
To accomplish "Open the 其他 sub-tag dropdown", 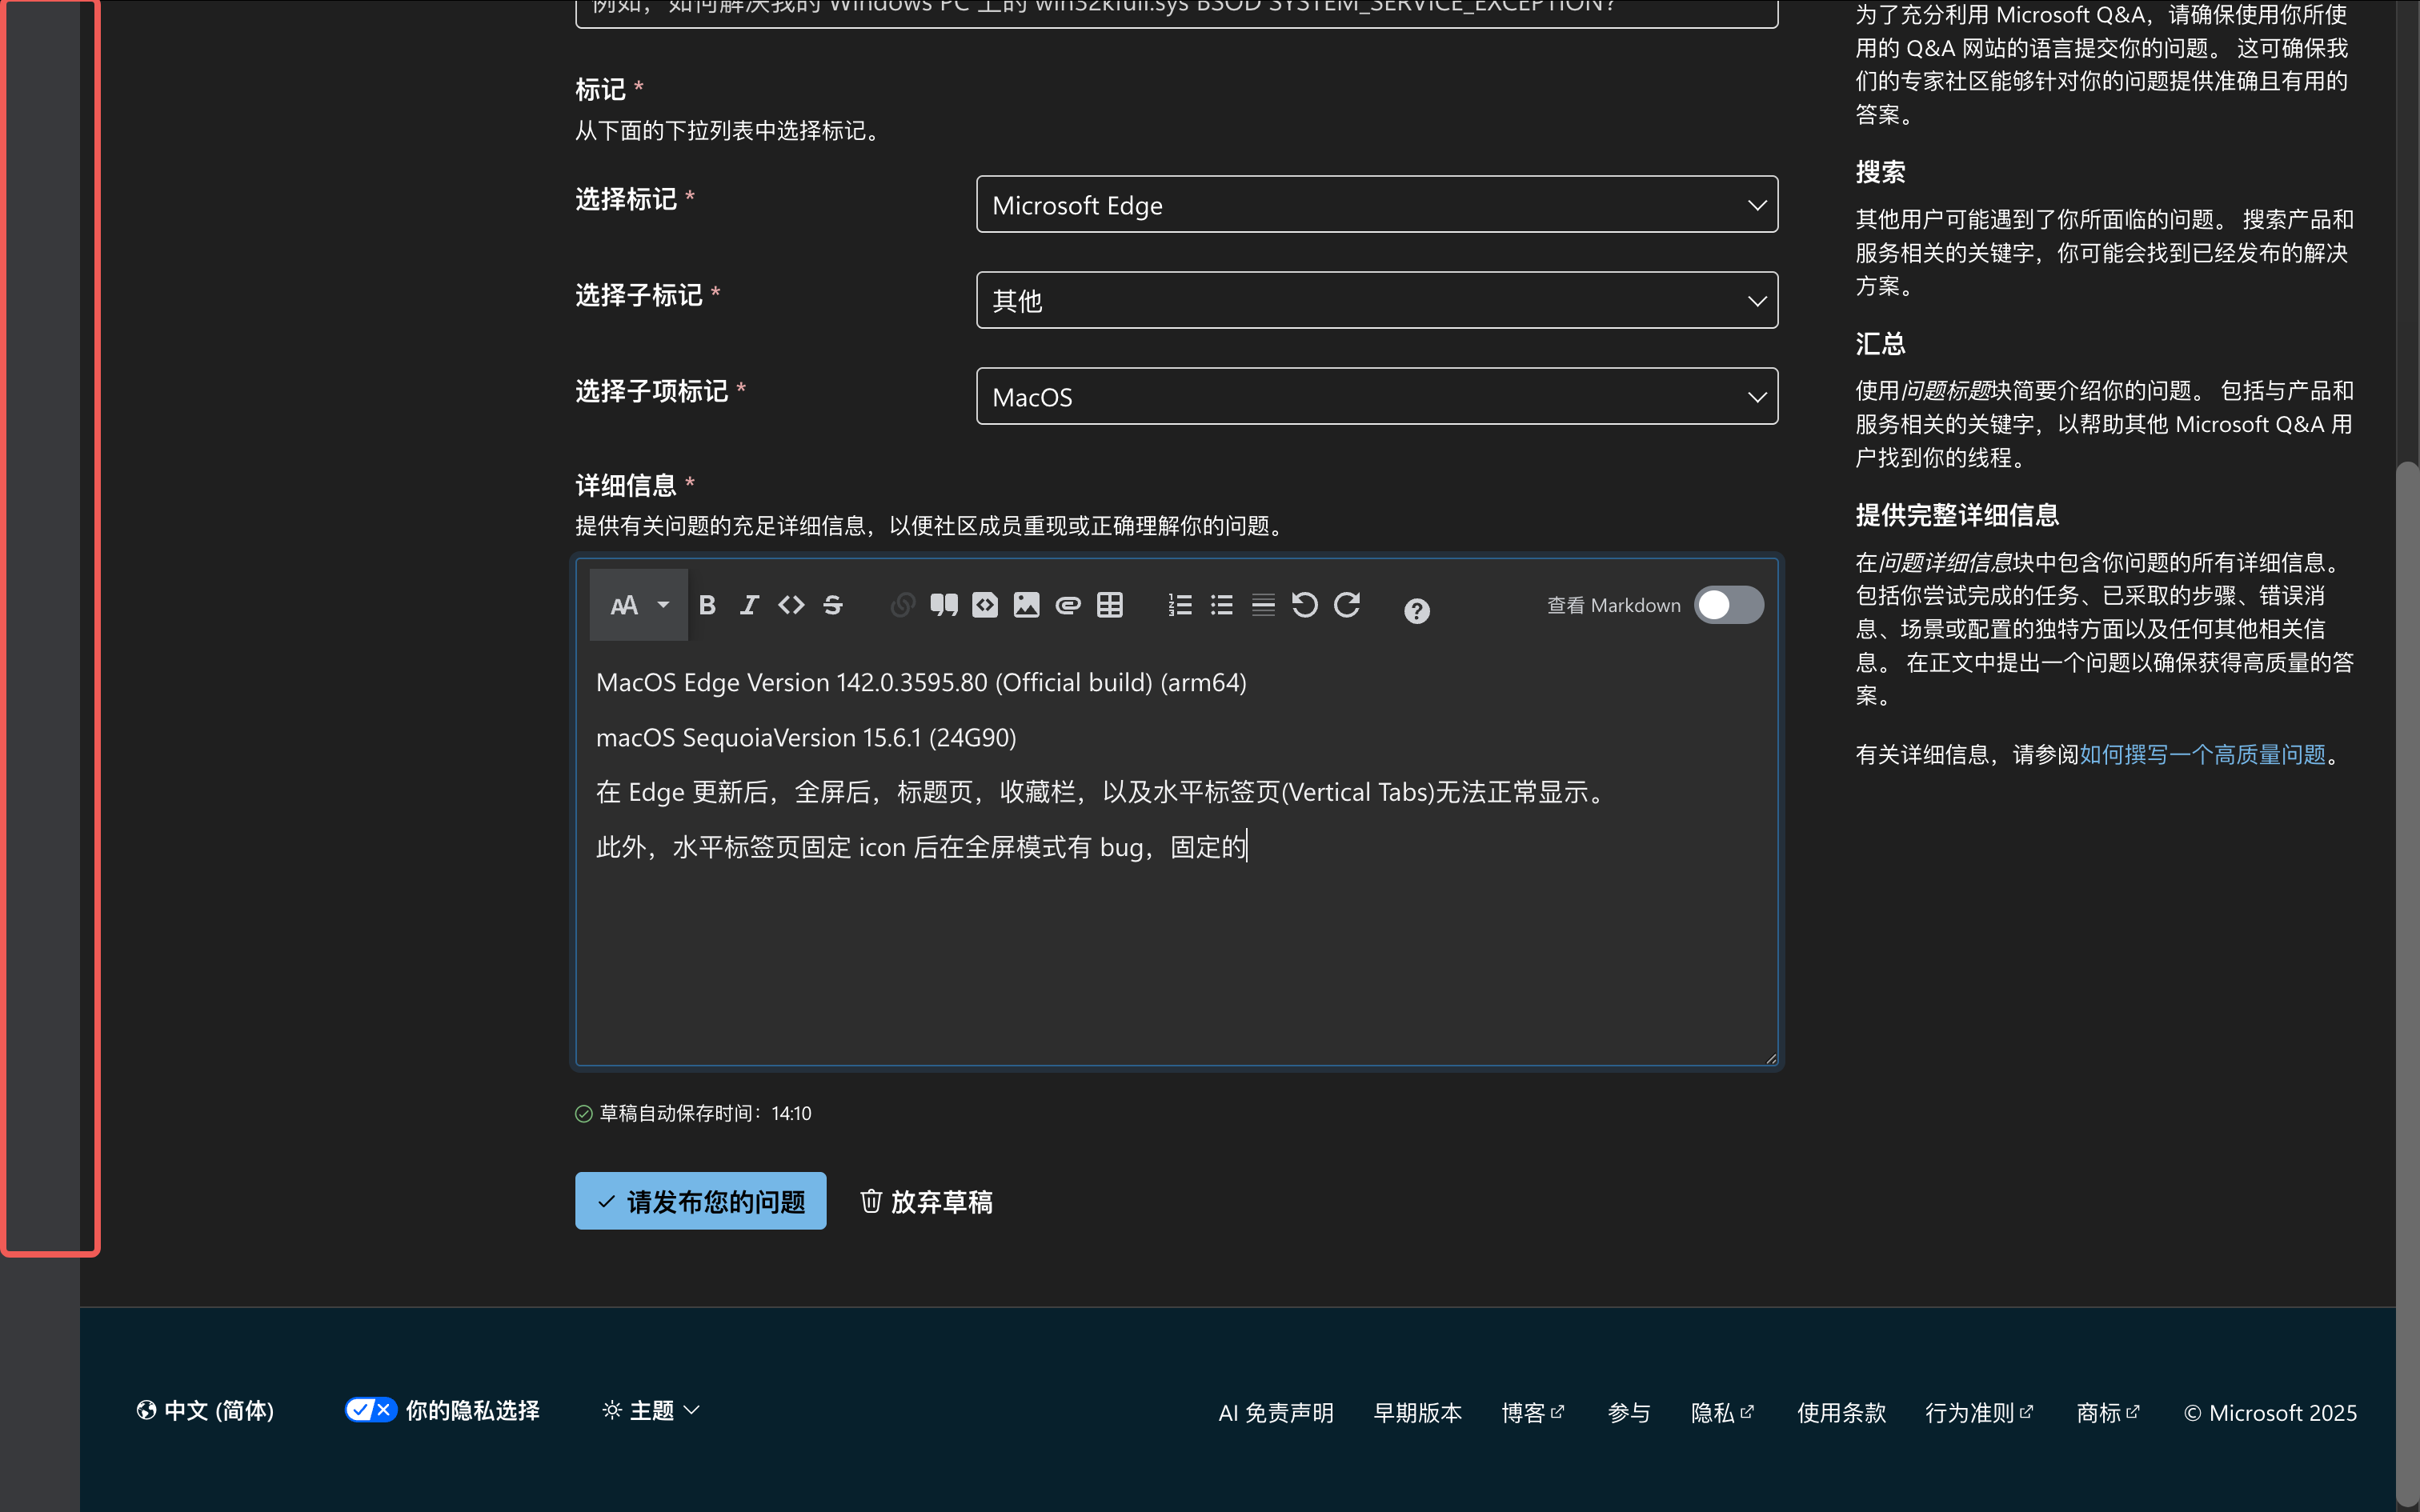I will [1377, 300].
